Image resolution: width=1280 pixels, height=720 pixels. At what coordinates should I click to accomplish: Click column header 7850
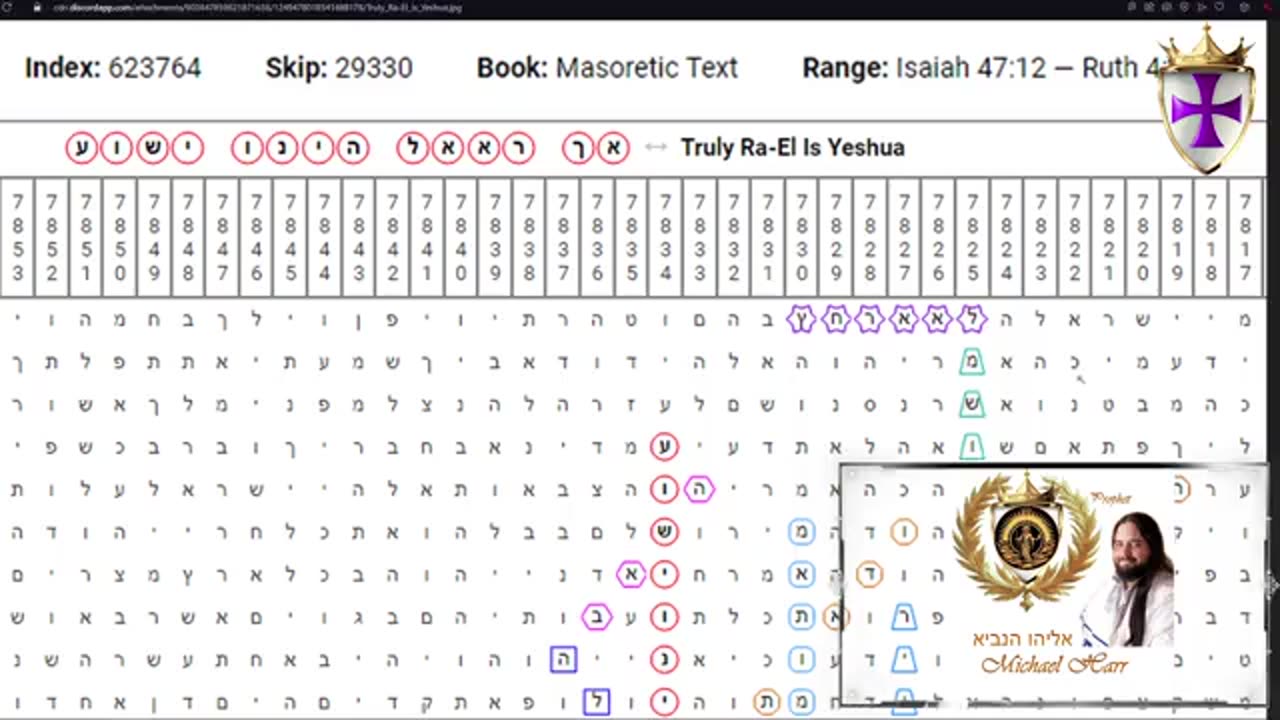click(120, 238)
